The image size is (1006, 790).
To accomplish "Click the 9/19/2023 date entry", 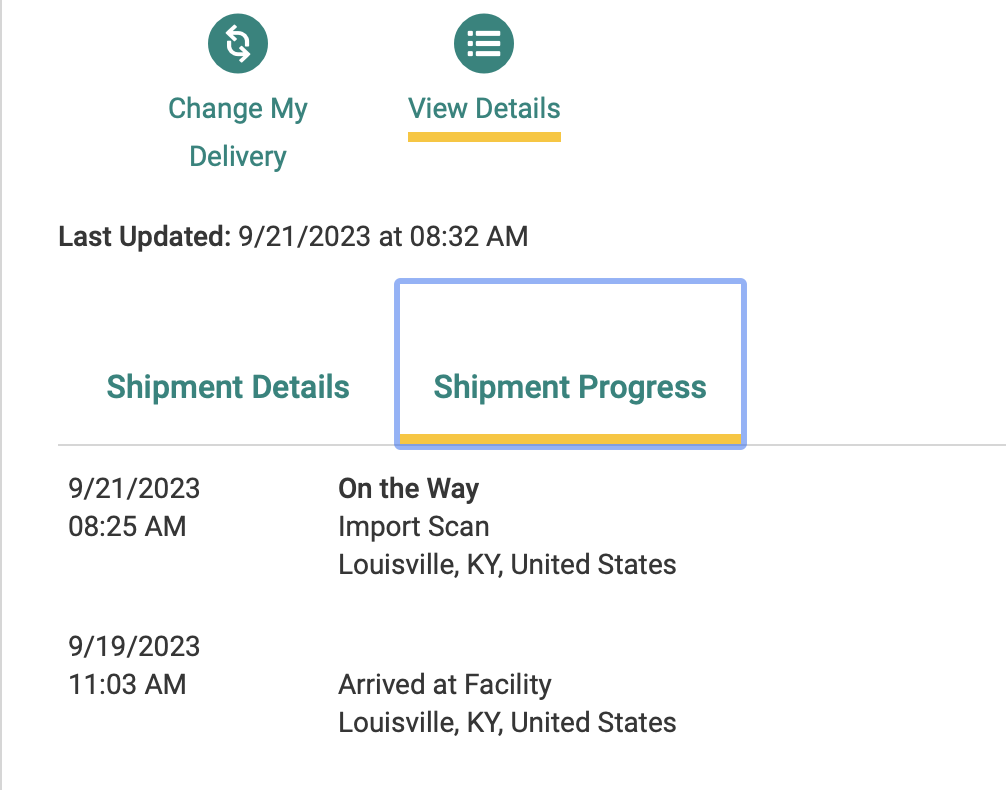I will tap(134, 646).
